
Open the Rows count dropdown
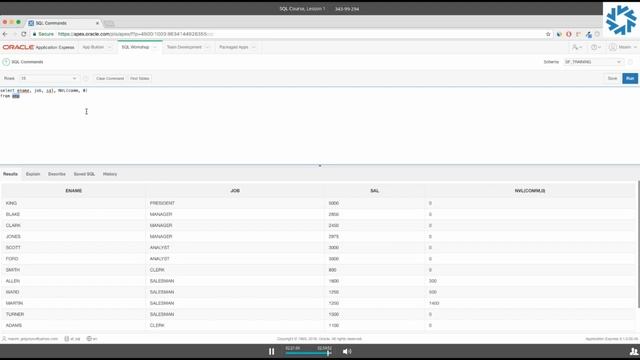coord(49,78)
